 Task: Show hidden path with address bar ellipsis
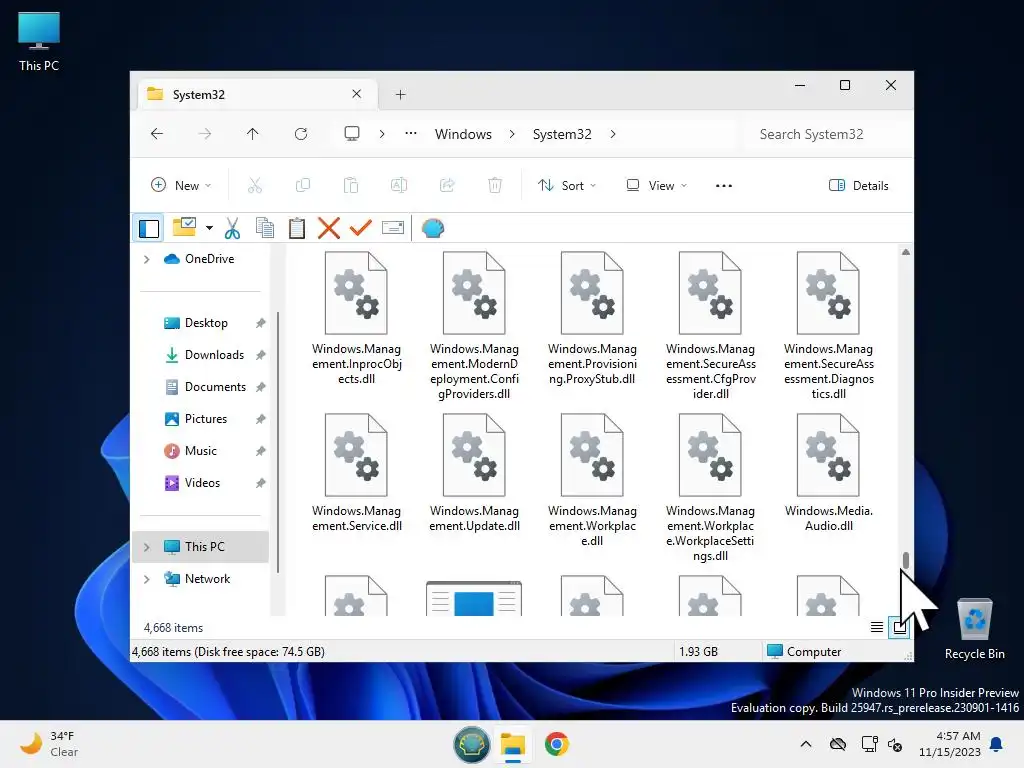point(411,133)
